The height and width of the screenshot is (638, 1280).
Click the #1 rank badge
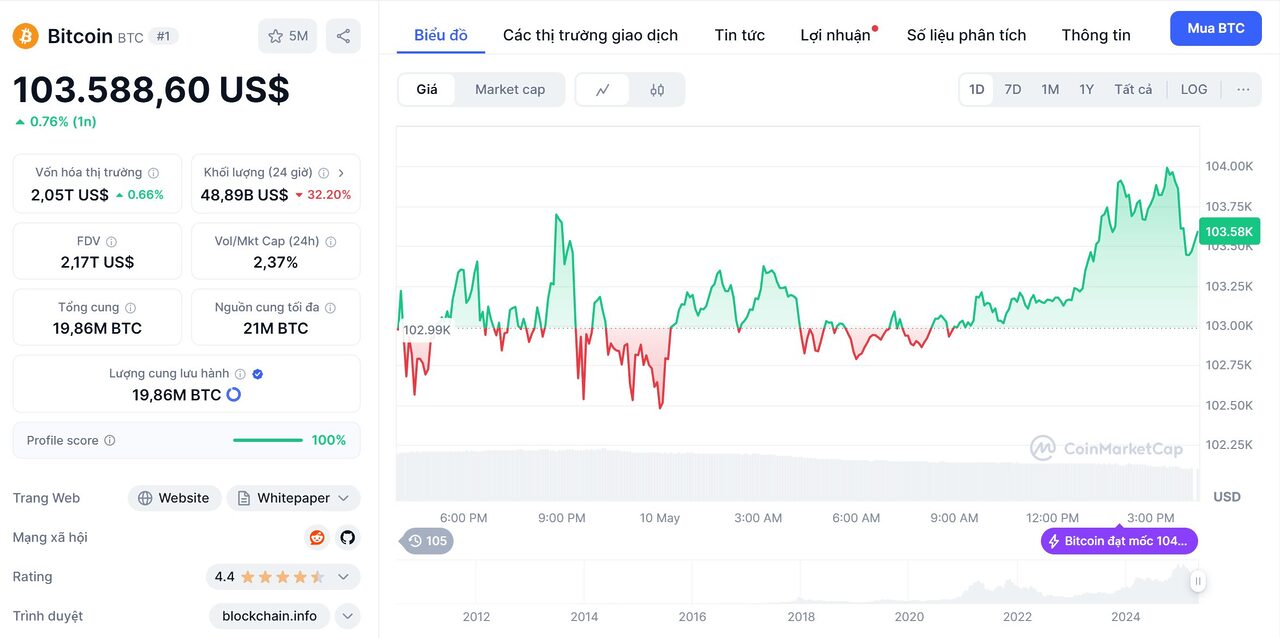[164, 36]
